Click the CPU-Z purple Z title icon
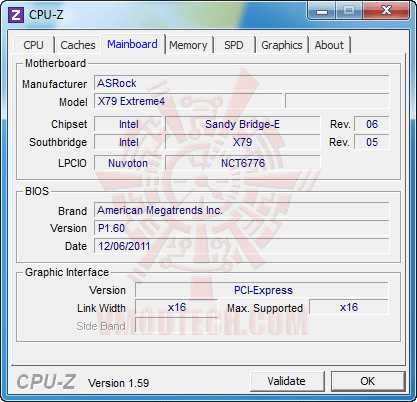Viewport: 417px width, 402px height. tap(16, 15)
